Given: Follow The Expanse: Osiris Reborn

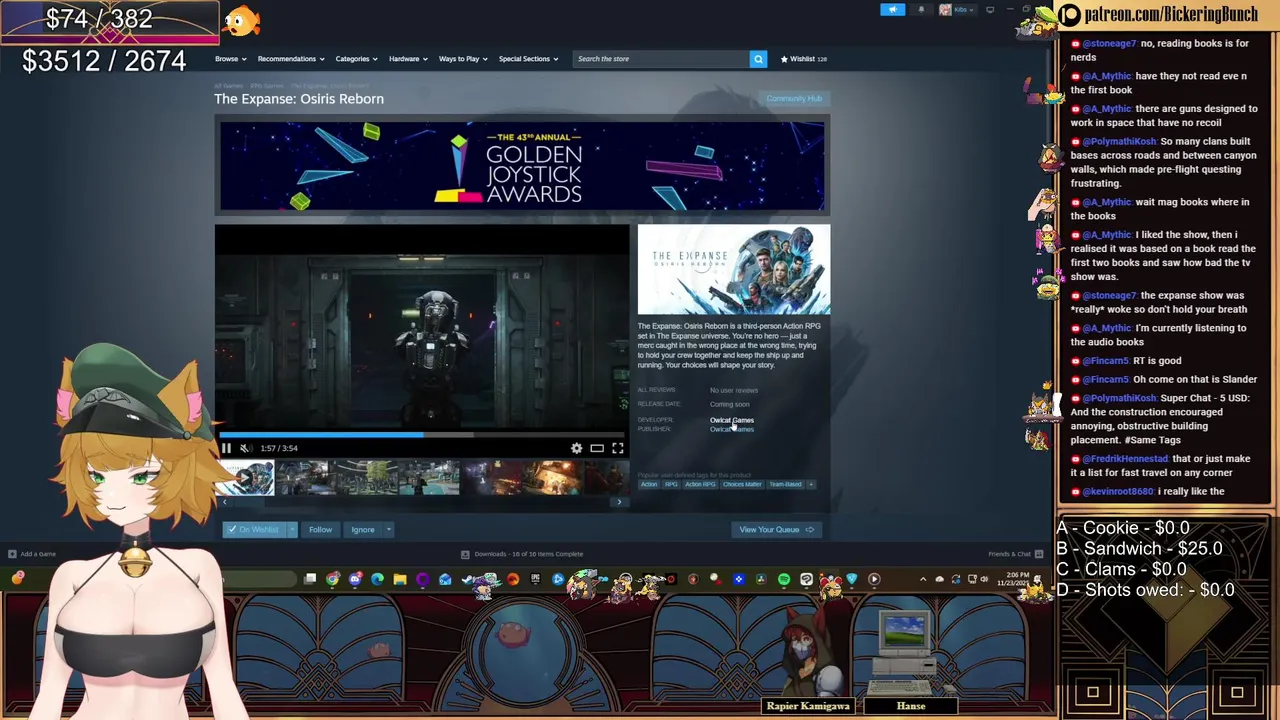Looking at the screenshot, I should pyautogui.click(x=320, y=529).
